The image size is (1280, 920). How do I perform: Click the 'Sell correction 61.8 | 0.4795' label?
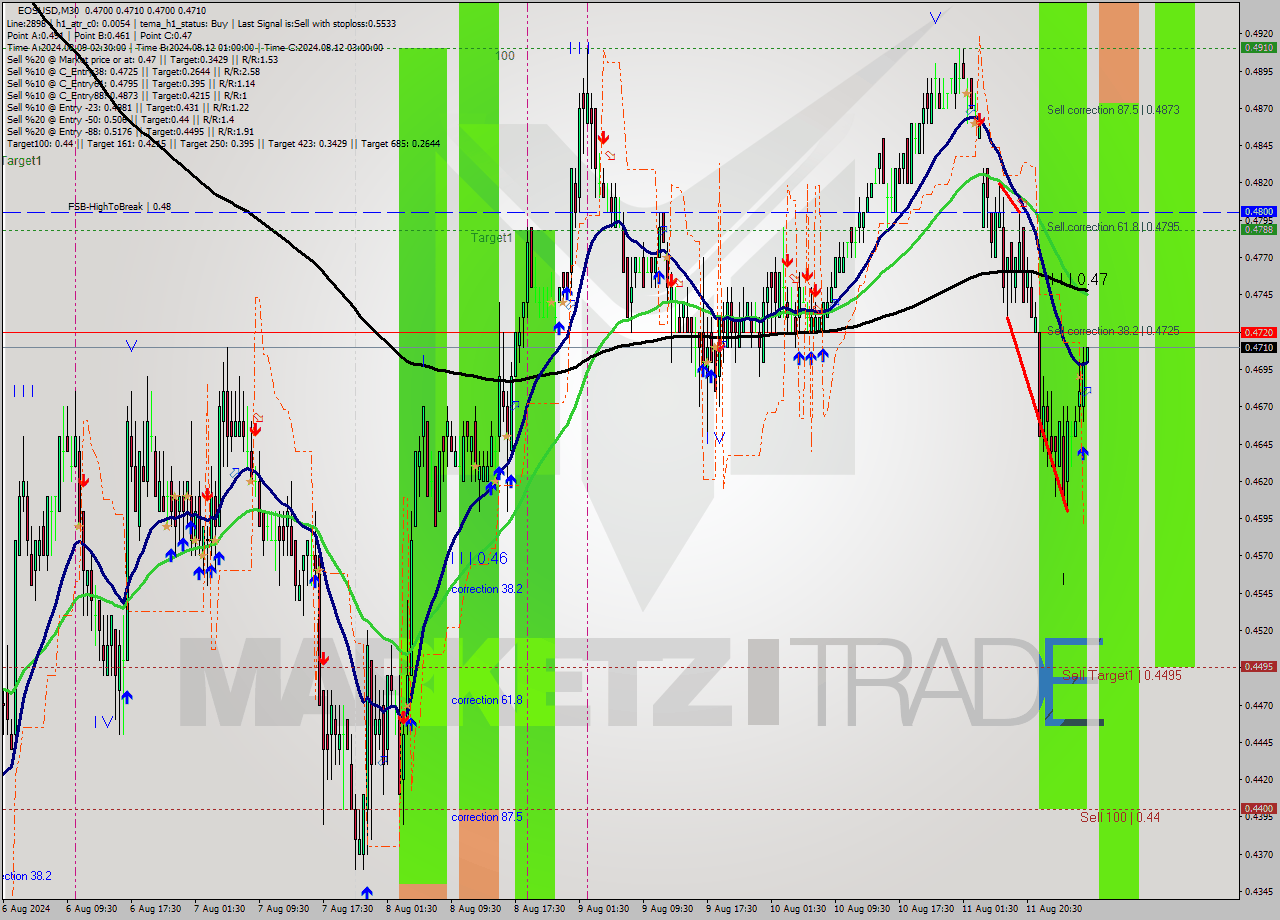point(1113,227)
